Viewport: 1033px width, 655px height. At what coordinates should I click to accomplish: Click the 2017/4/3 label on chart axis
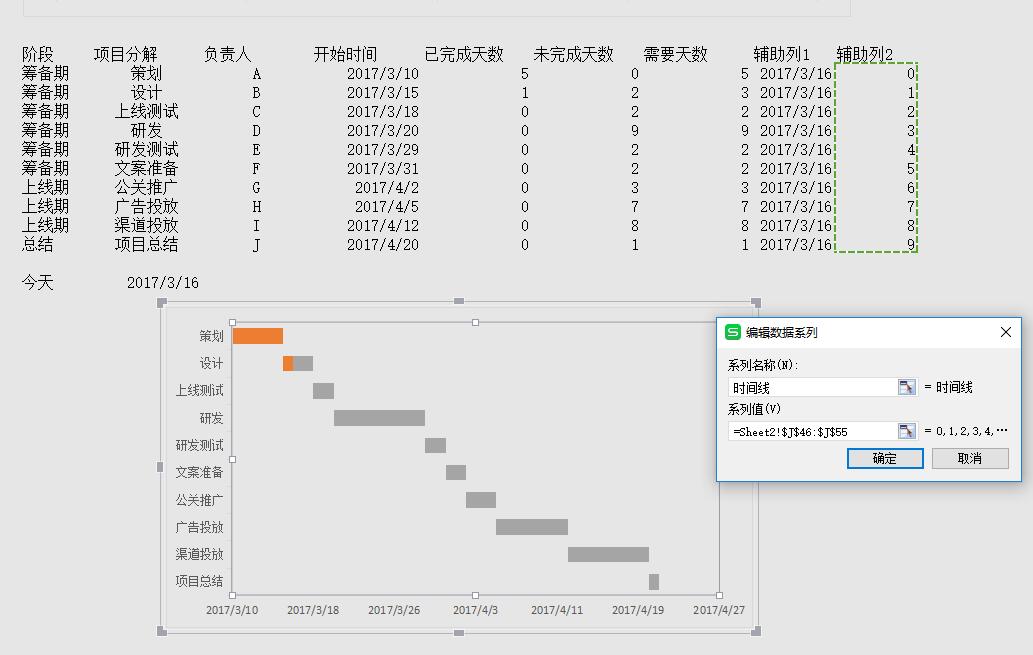475,609
